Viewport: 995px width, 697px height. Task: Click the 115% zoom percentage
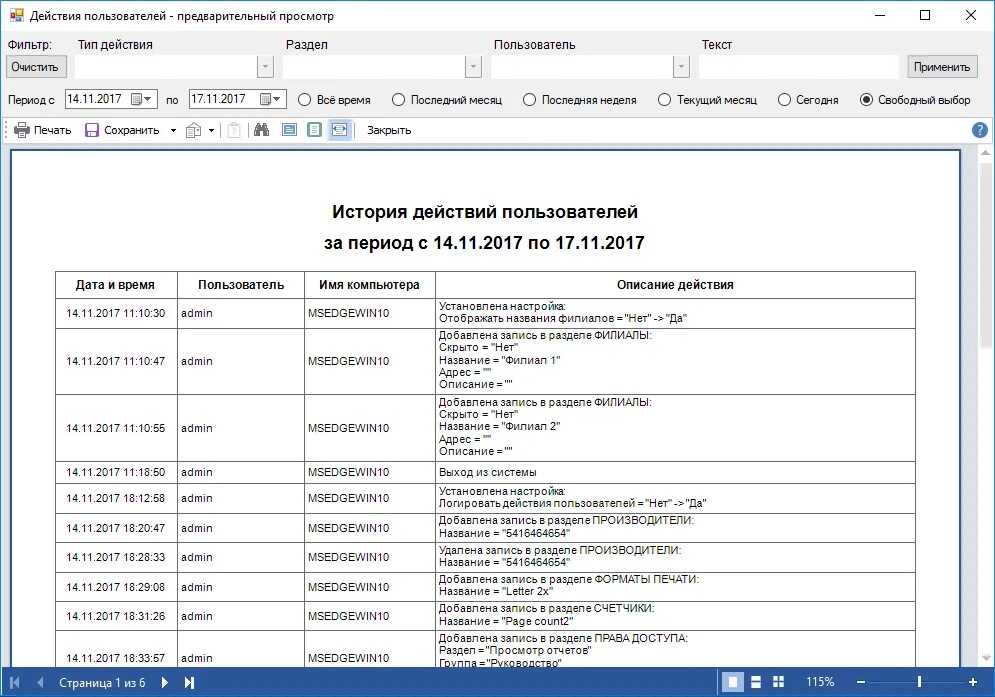[x=820, y=682]
